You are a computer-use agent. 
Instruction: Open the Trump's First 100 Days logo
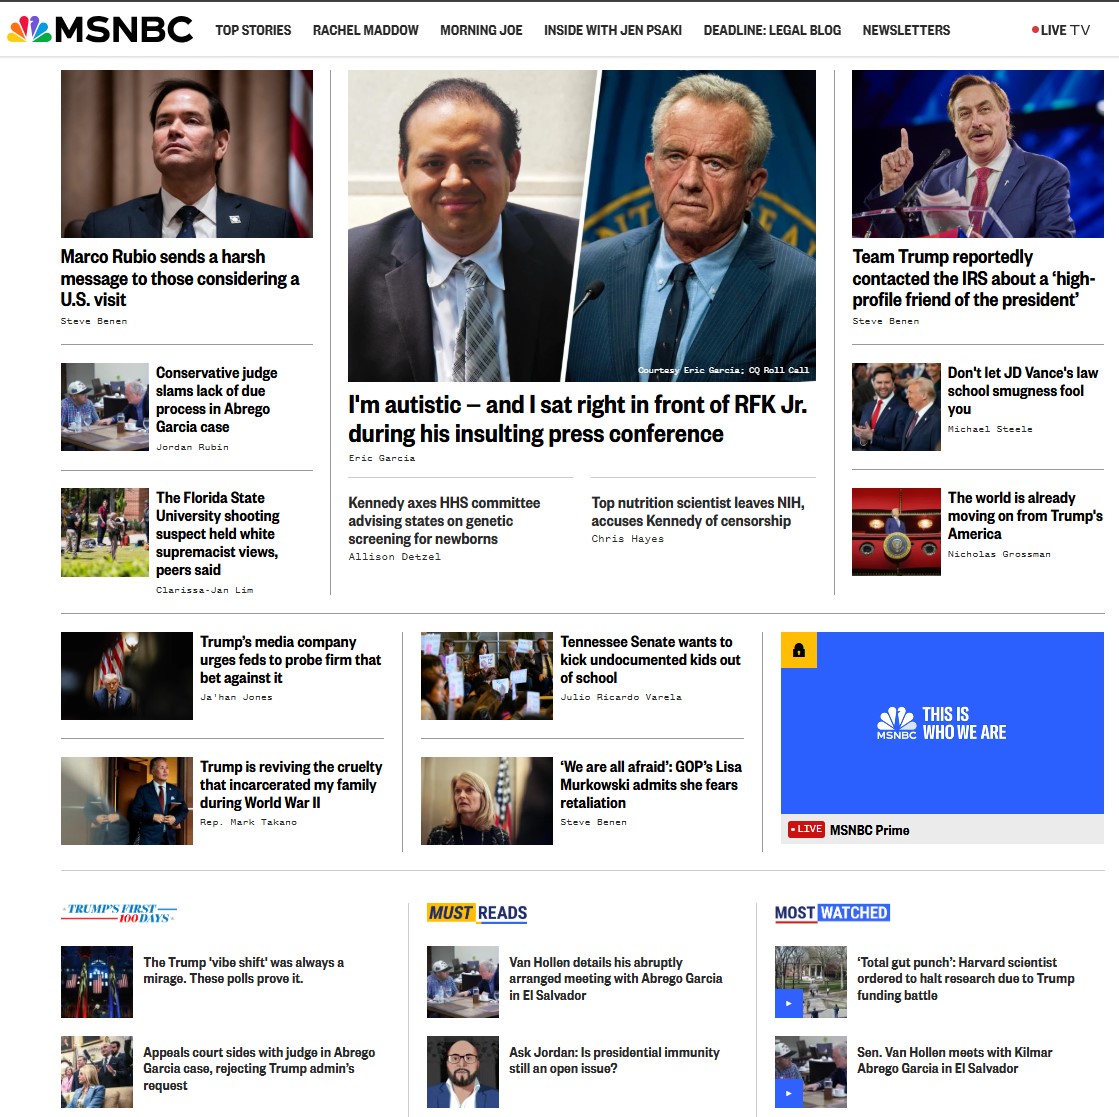119,913
